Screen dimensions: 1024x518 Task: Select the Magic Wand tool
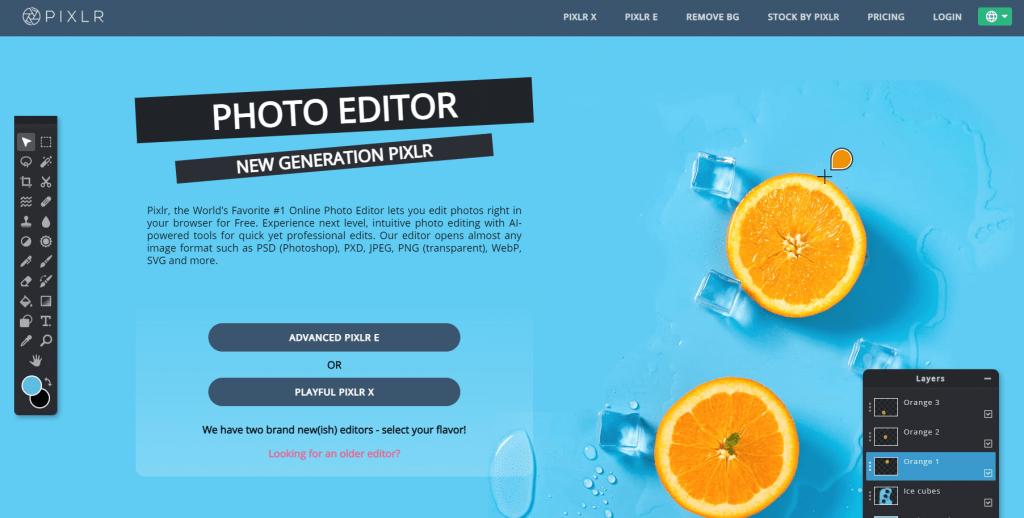click(46, 161)
